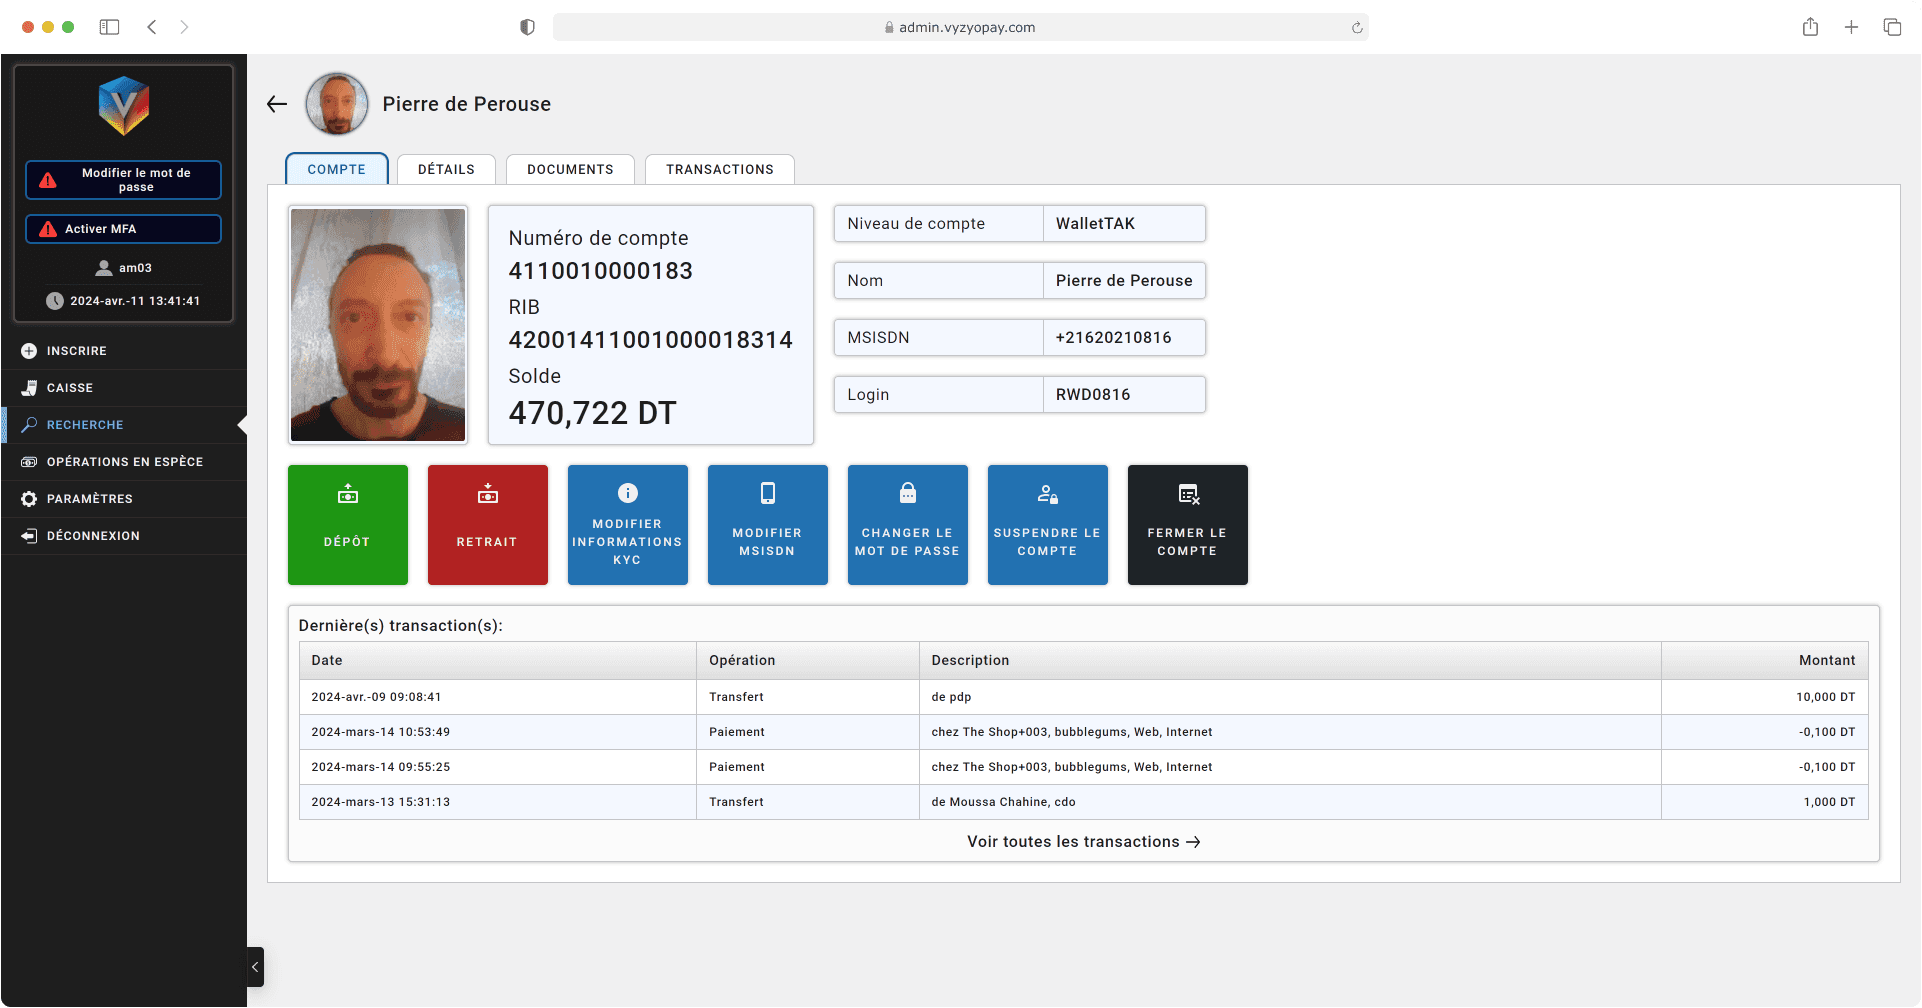The image size is (1922, 1008).
Task: Click the Fermer le compte button
Action: pyautogui.click(x=1187, y=524)
